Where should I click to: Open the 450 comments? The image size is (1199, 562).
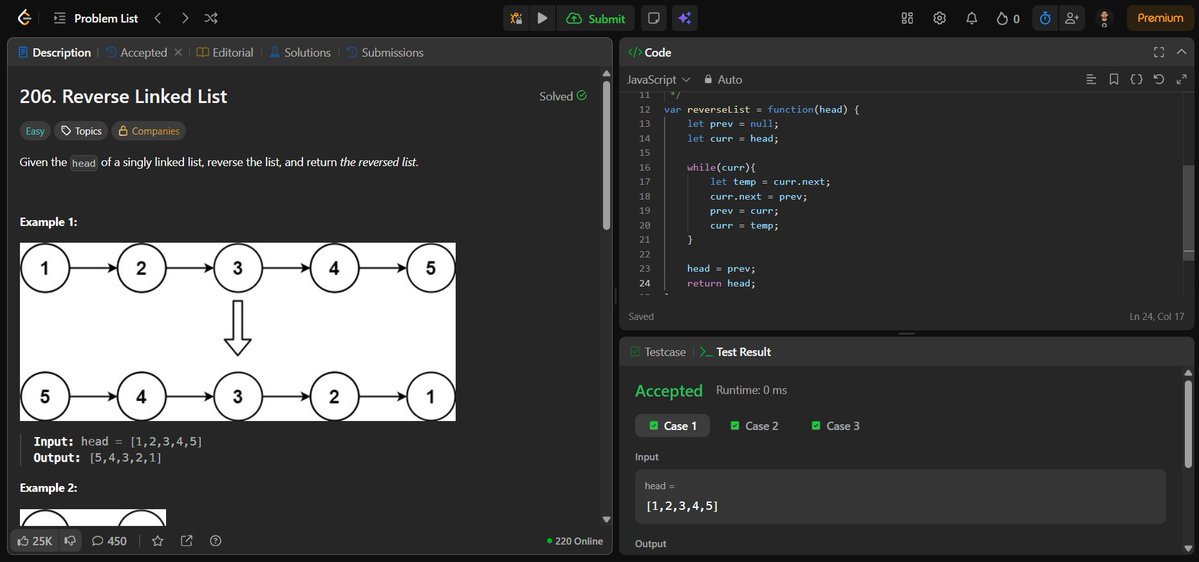[109, 541]
